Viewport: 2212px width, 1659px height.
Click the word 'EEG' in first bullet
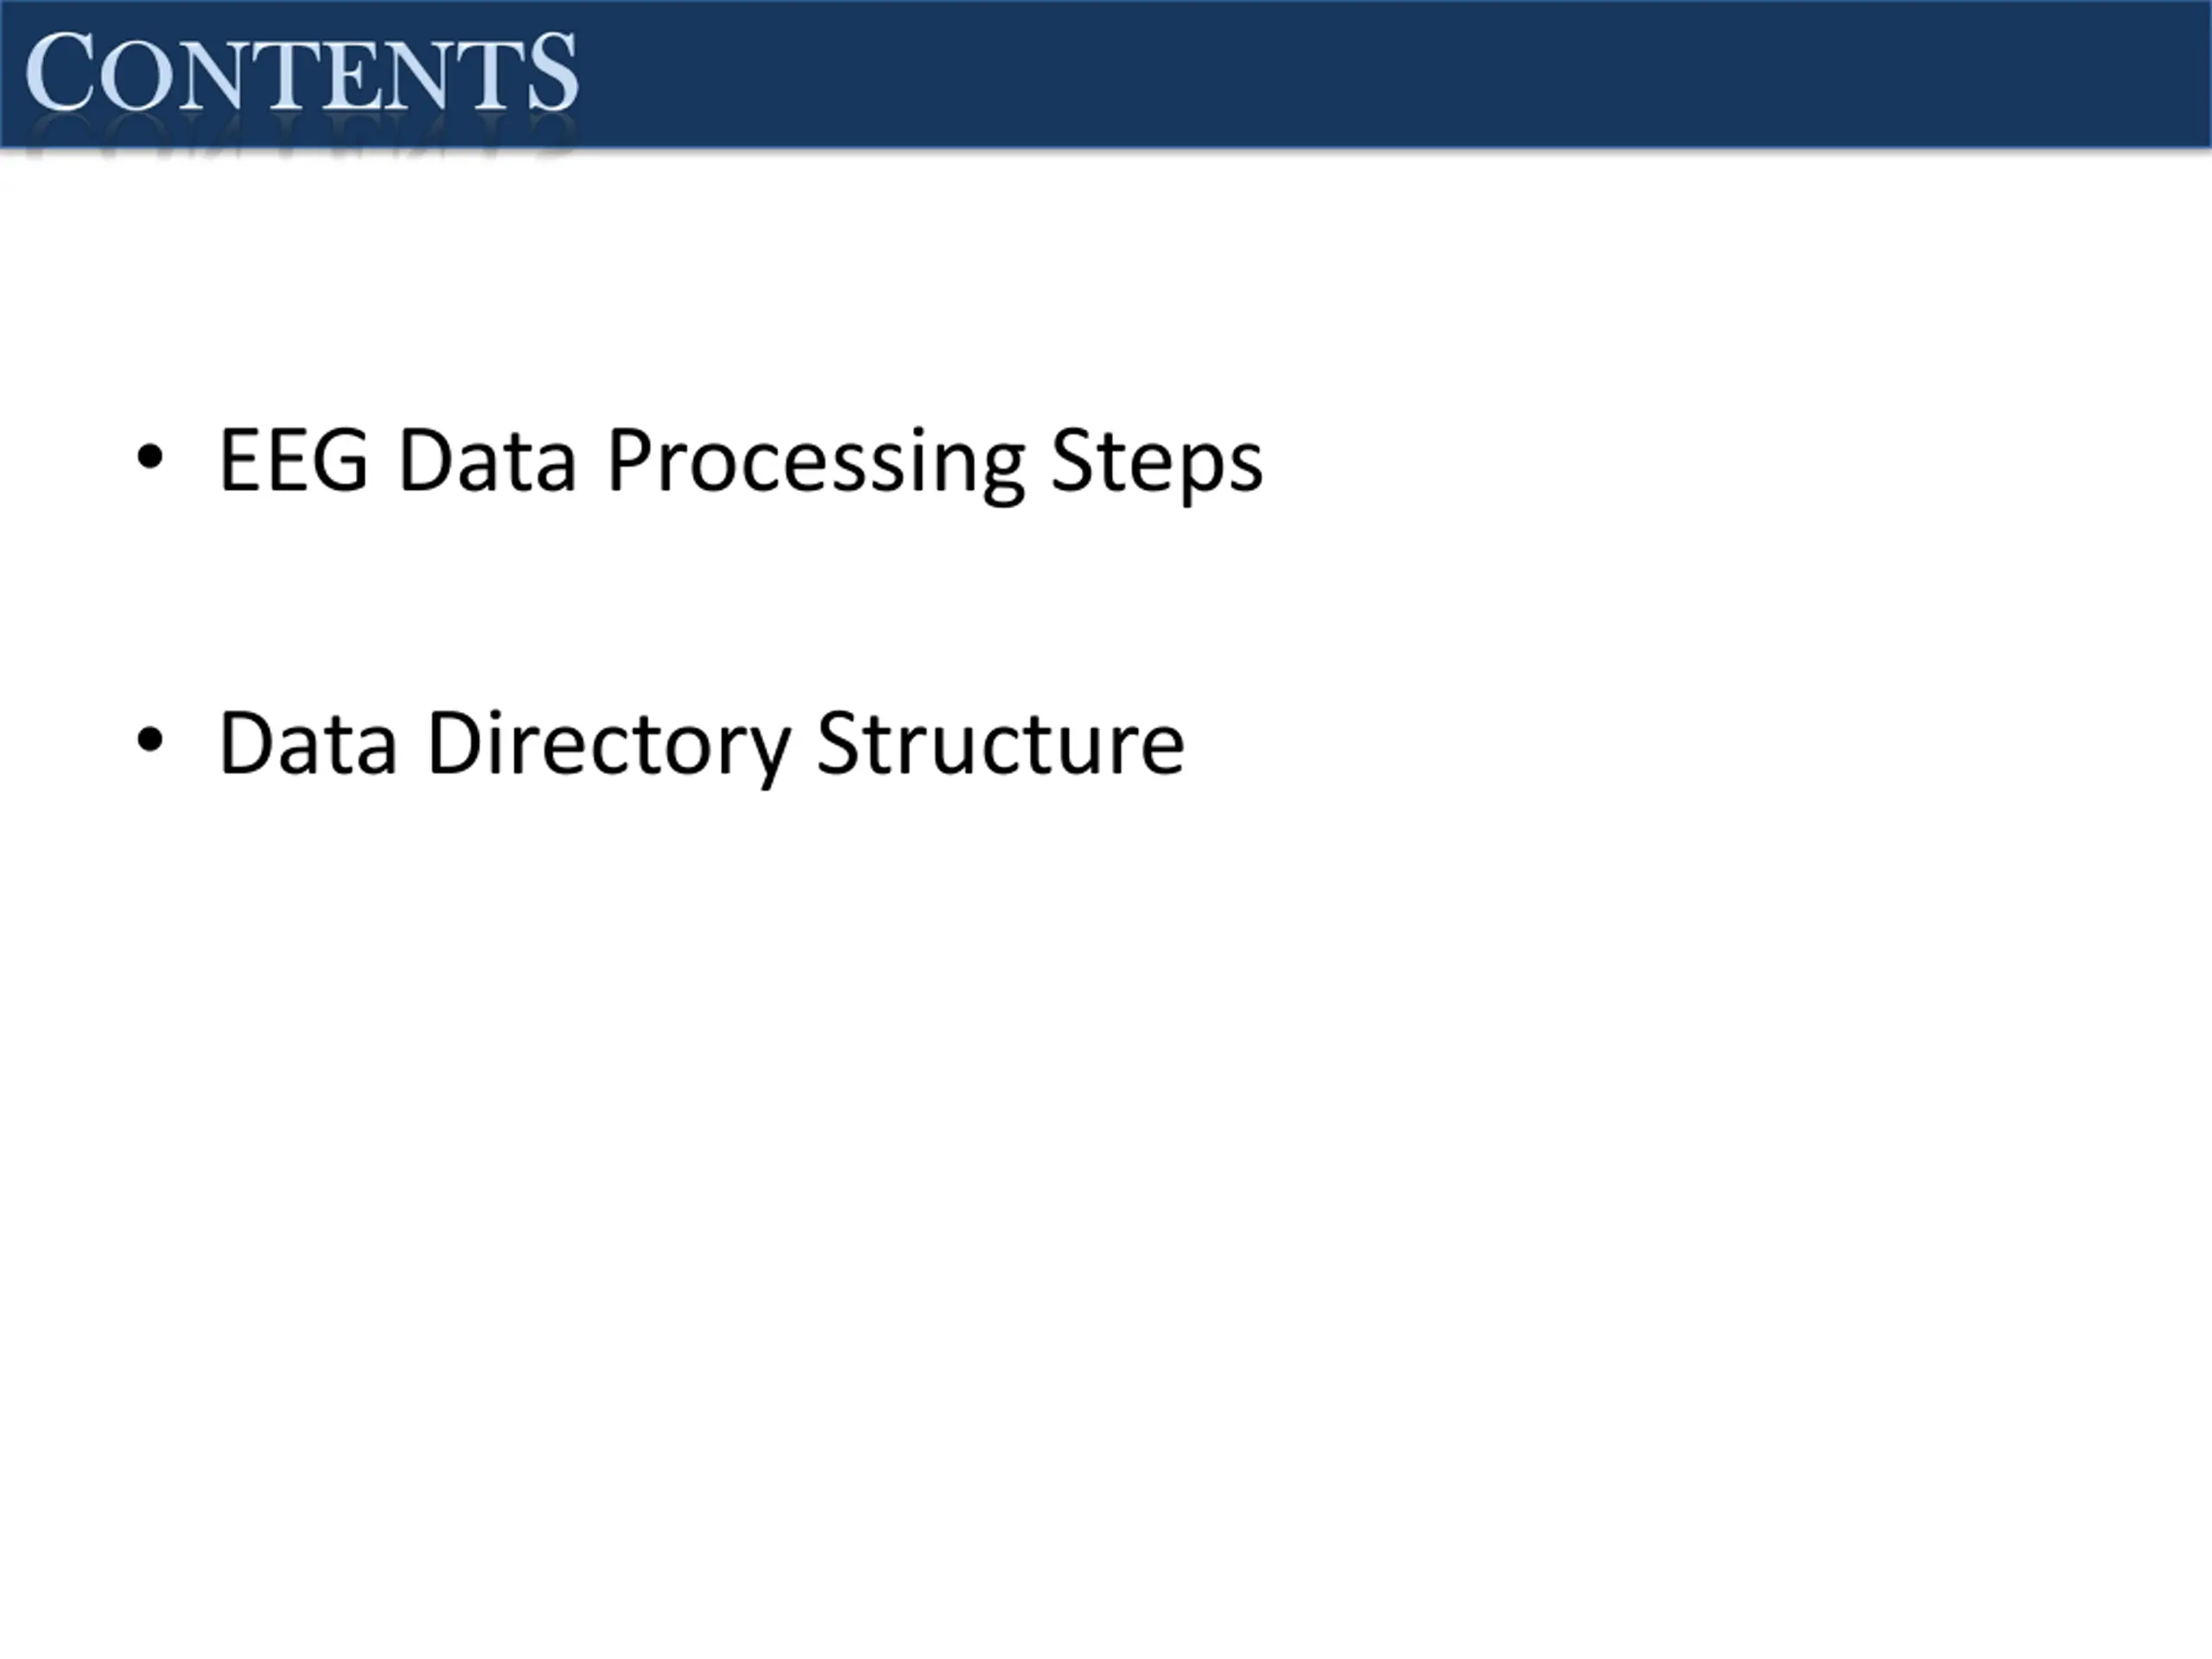pyautogui.click(x=293, y=460)
